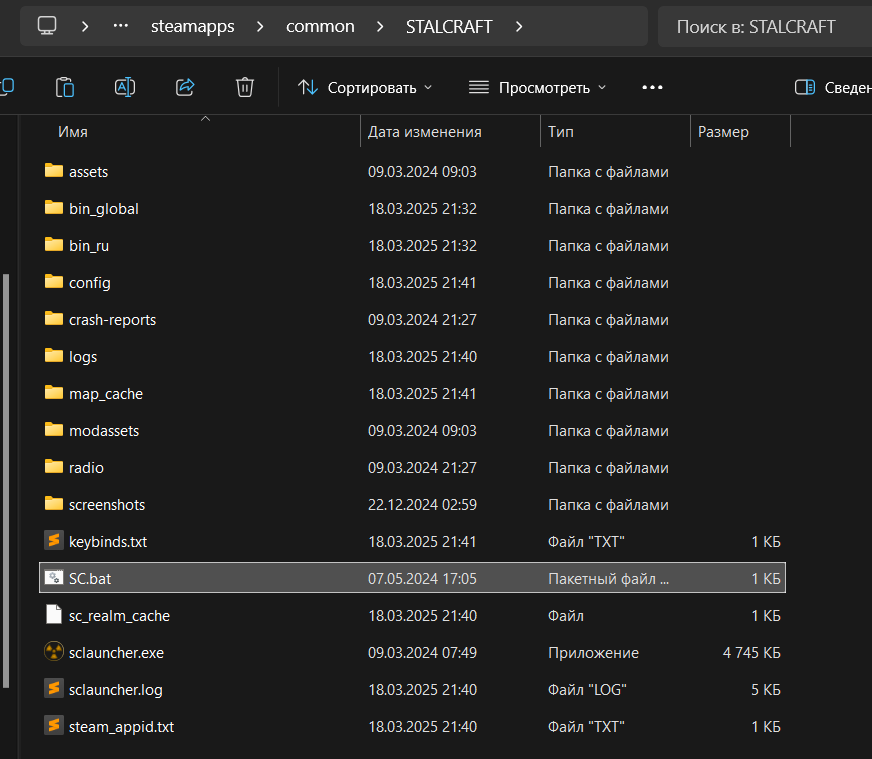Click the date 09.03.2024 07:49
The image size is (872, 759).
click(x=422, y=653)
